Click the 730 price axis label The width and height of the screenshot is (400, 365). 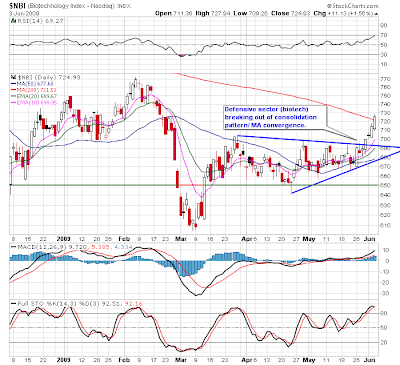click(x=385, y=113)
